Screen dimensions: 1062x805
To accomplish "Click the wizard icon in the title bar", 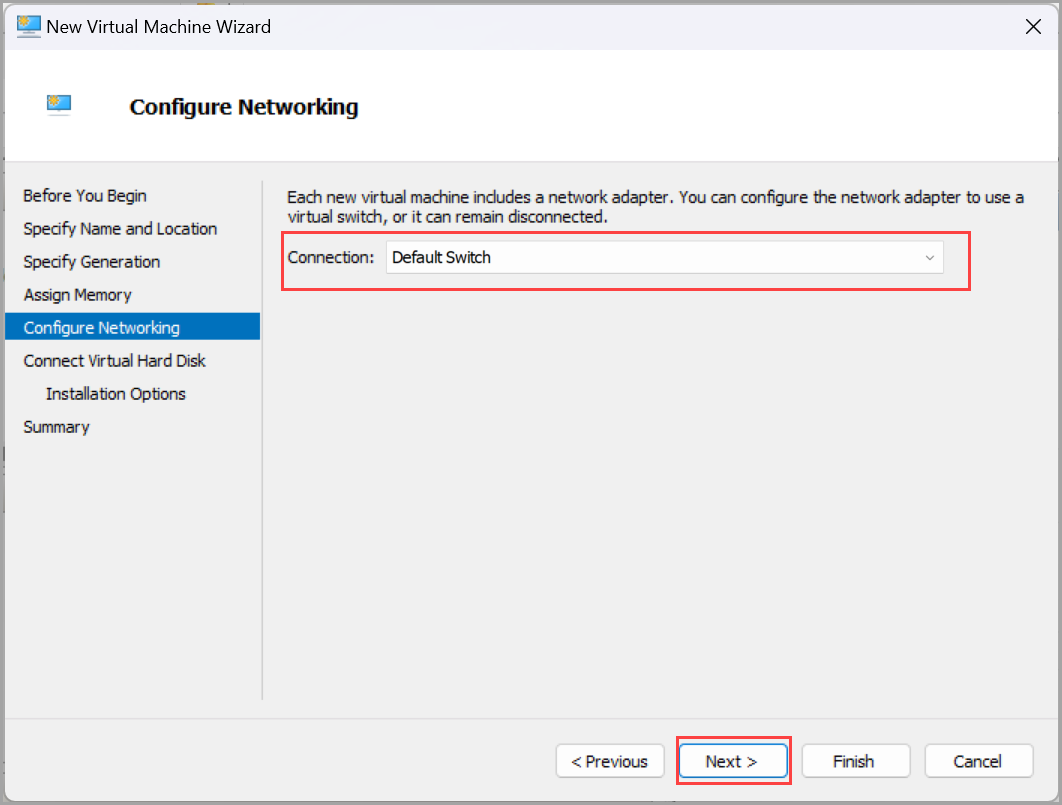I will [x=28, y=26].
